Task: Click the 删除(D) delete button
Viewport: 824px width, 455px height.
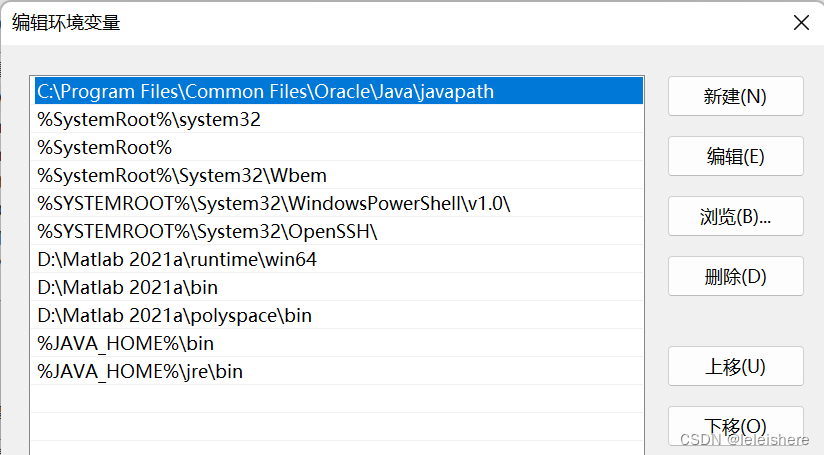Action: pyautogui.click(x=735, y=276)
